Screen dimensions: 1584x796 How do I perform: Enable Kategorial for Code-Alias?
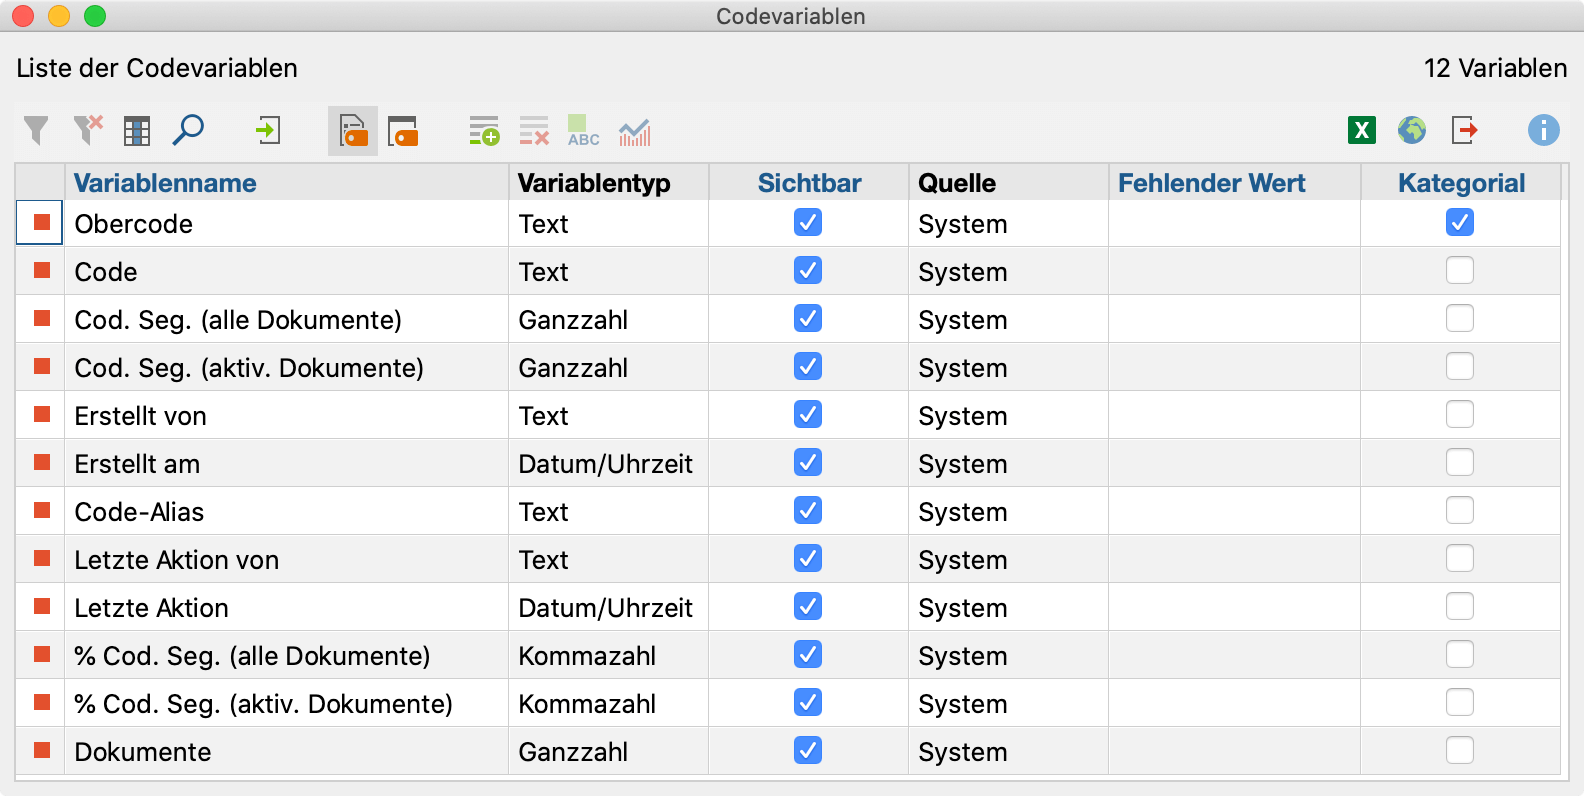click(1460, 510)
